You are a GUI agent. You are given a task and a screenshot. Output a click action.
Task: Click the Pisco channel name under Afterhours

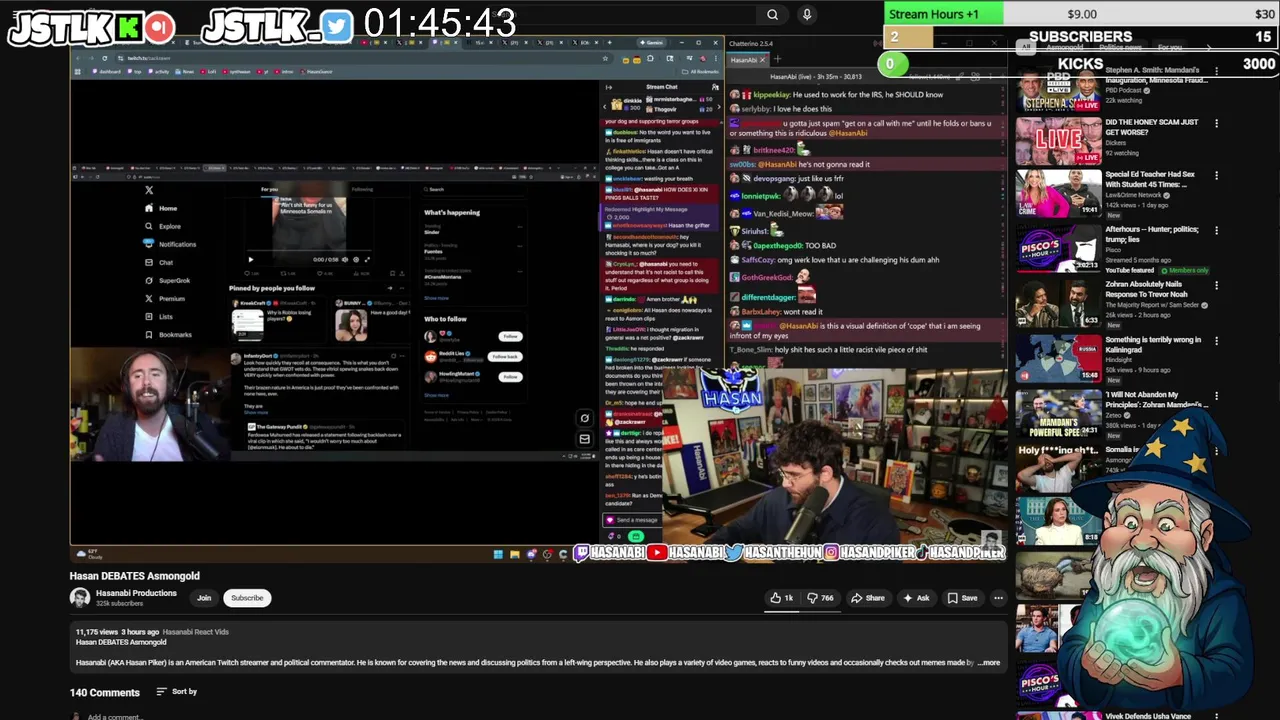1113,251
